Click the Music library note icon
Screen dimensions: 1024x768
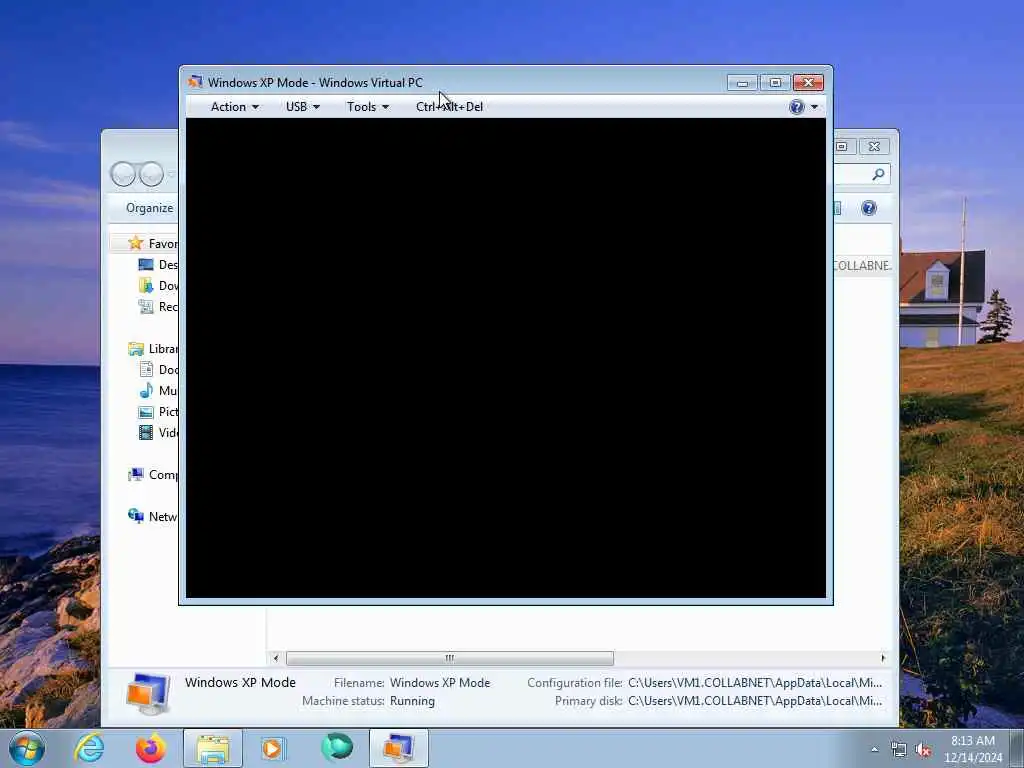[x=146, y=391]
